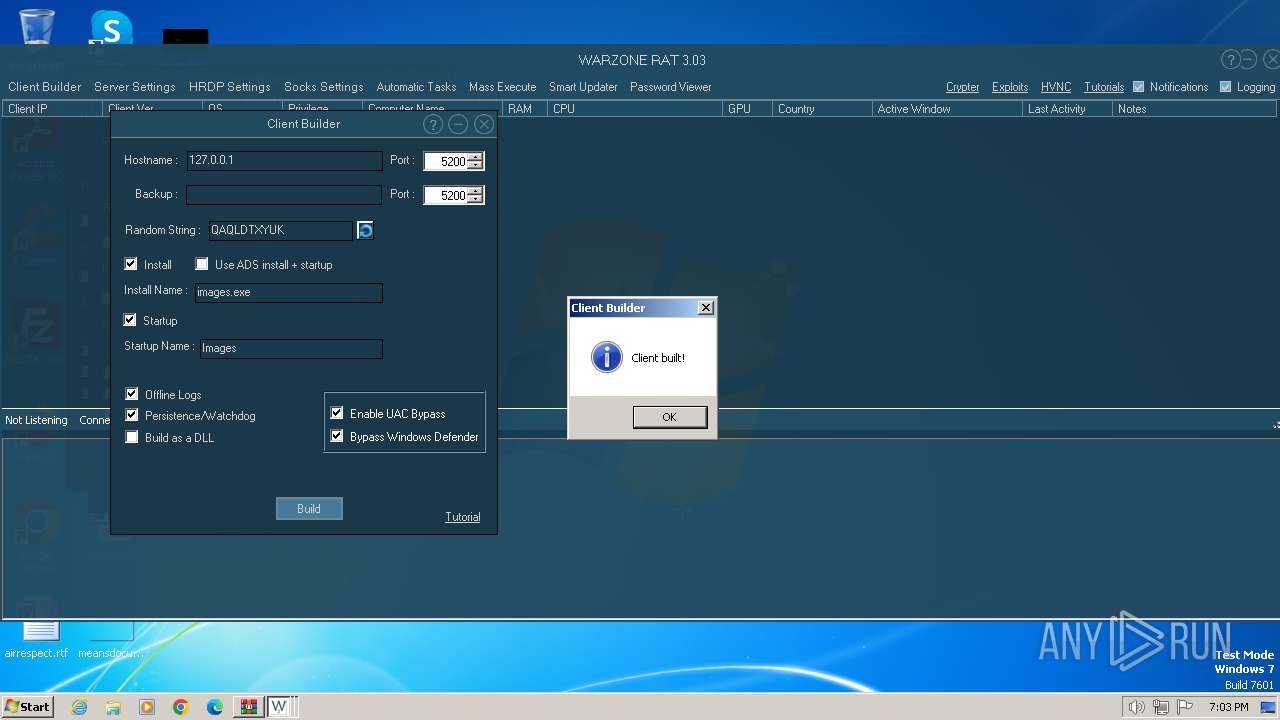Open the Tutorial link in Client Builder
Screen dimensions: 1280x720
[x=463, y=517]
